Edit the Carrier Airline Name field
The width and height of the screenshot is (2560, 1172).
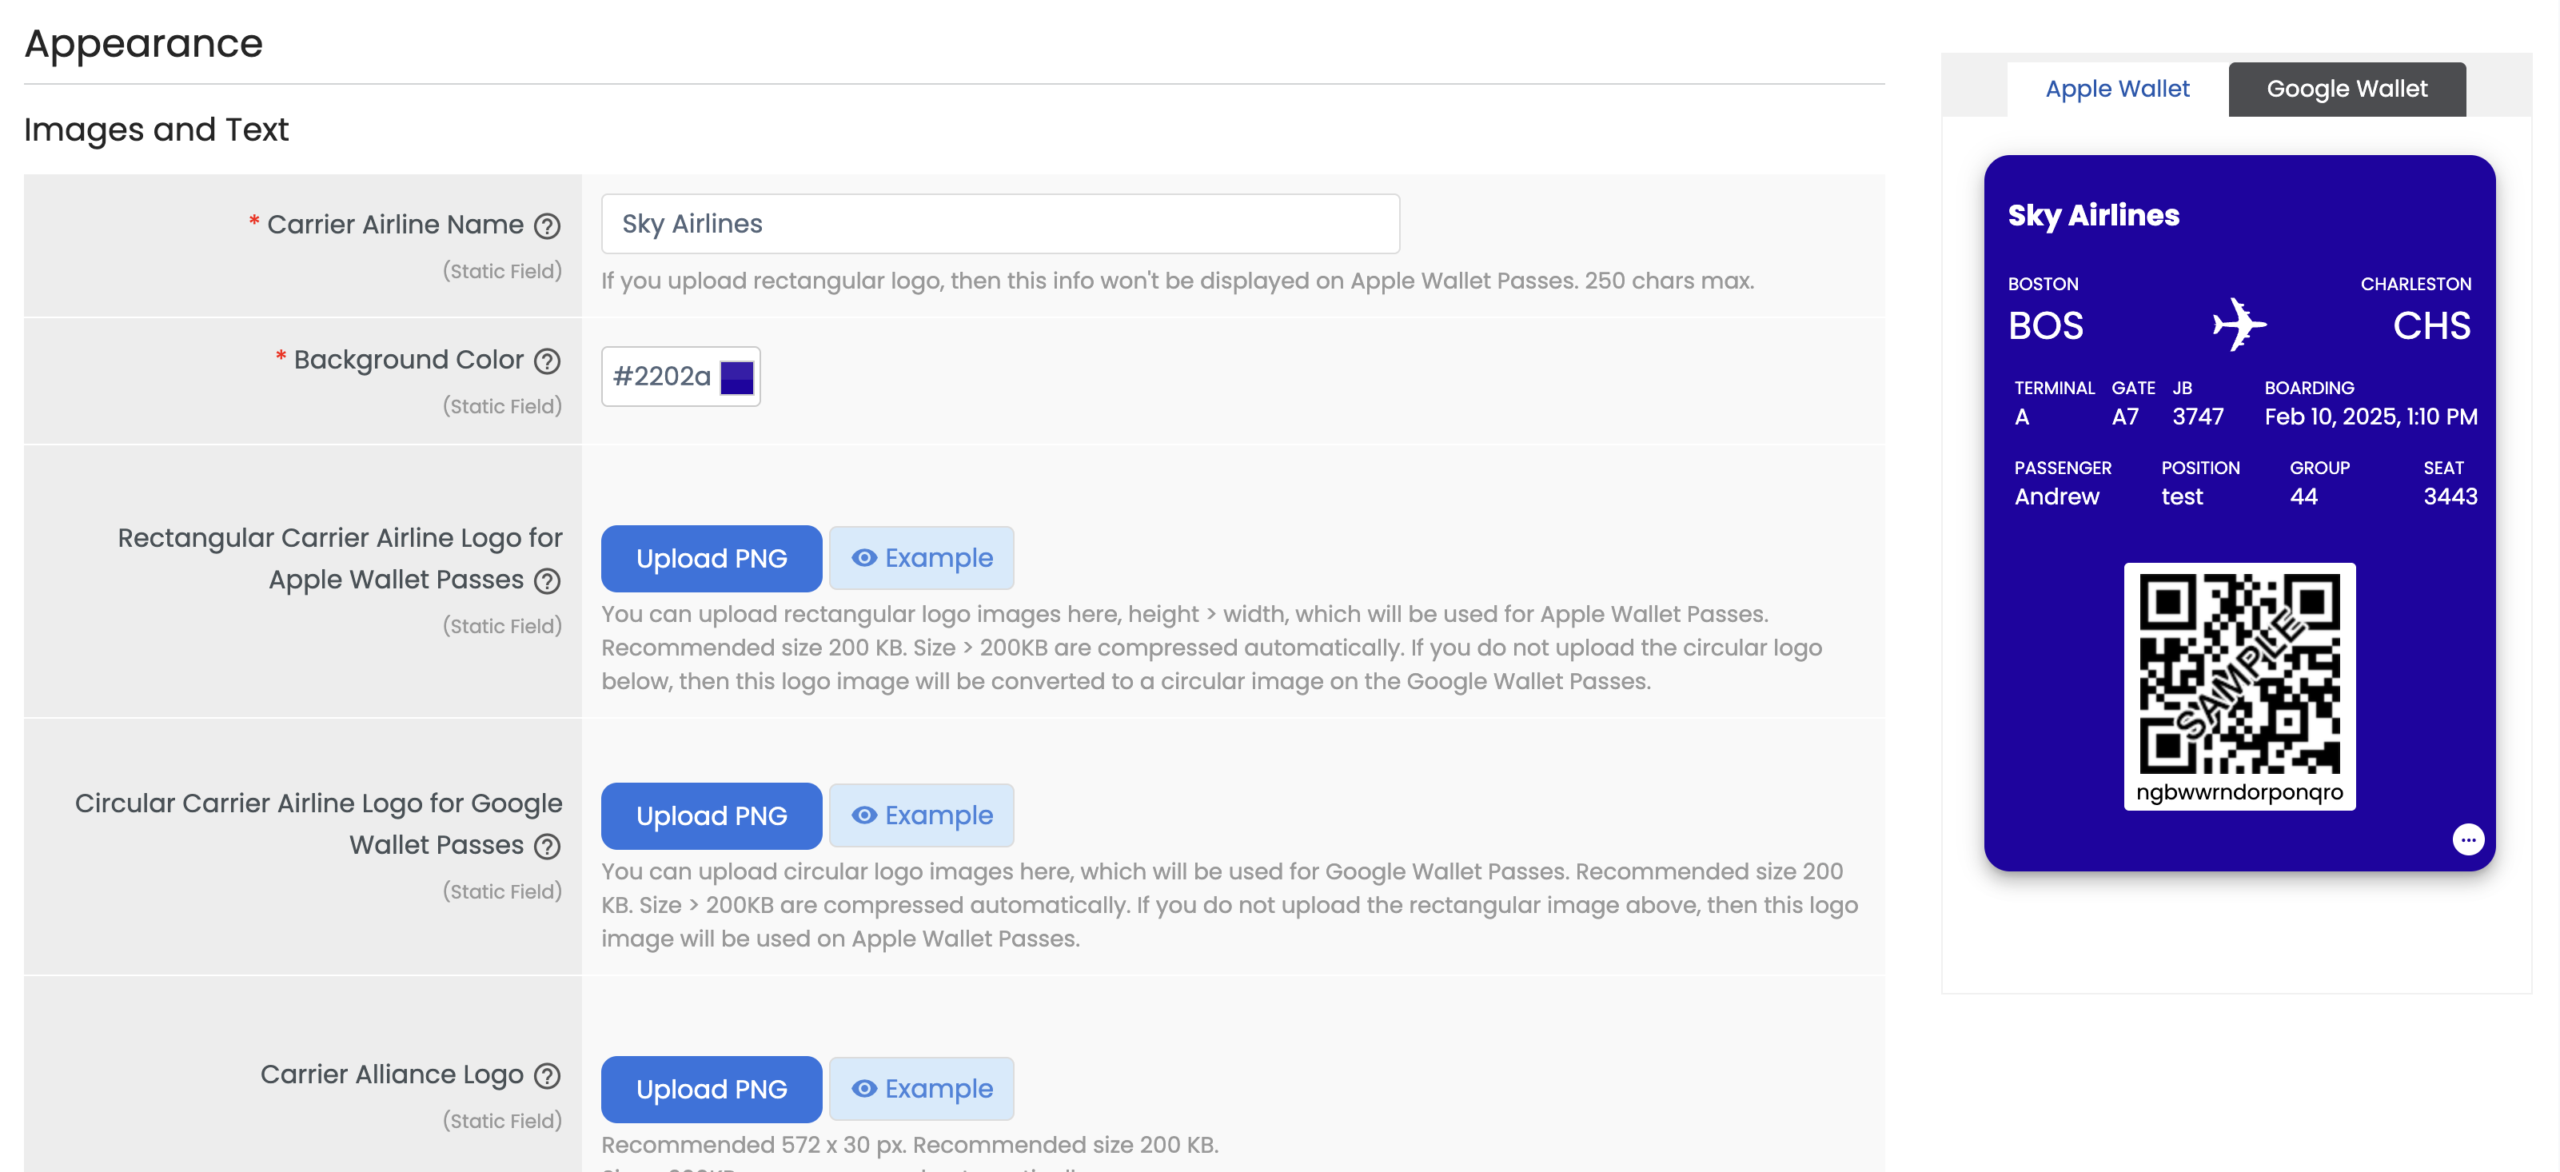(x=1000, y=223)
